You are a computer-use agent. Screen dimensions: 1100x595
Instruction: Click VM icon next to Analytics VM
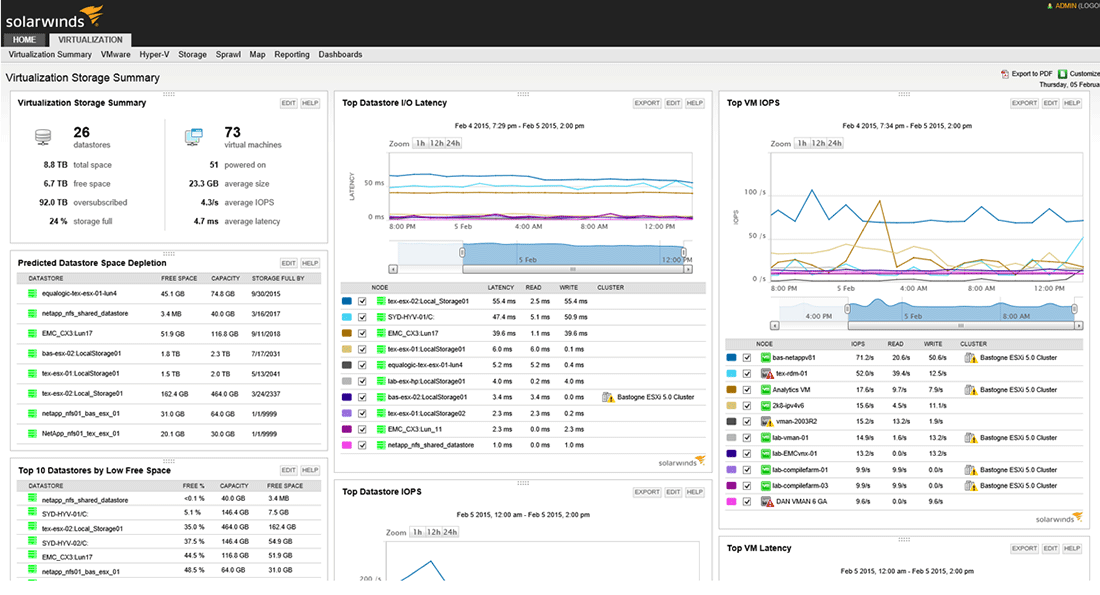[765, 389]
